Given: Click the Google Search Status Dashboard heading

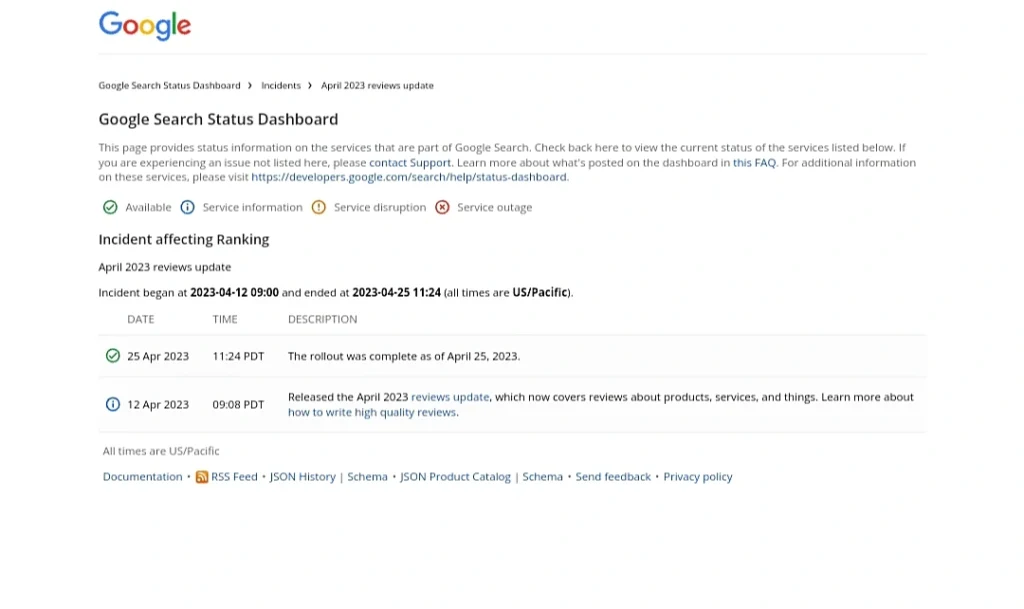Looking at the screenshot, I should (218, 119).
